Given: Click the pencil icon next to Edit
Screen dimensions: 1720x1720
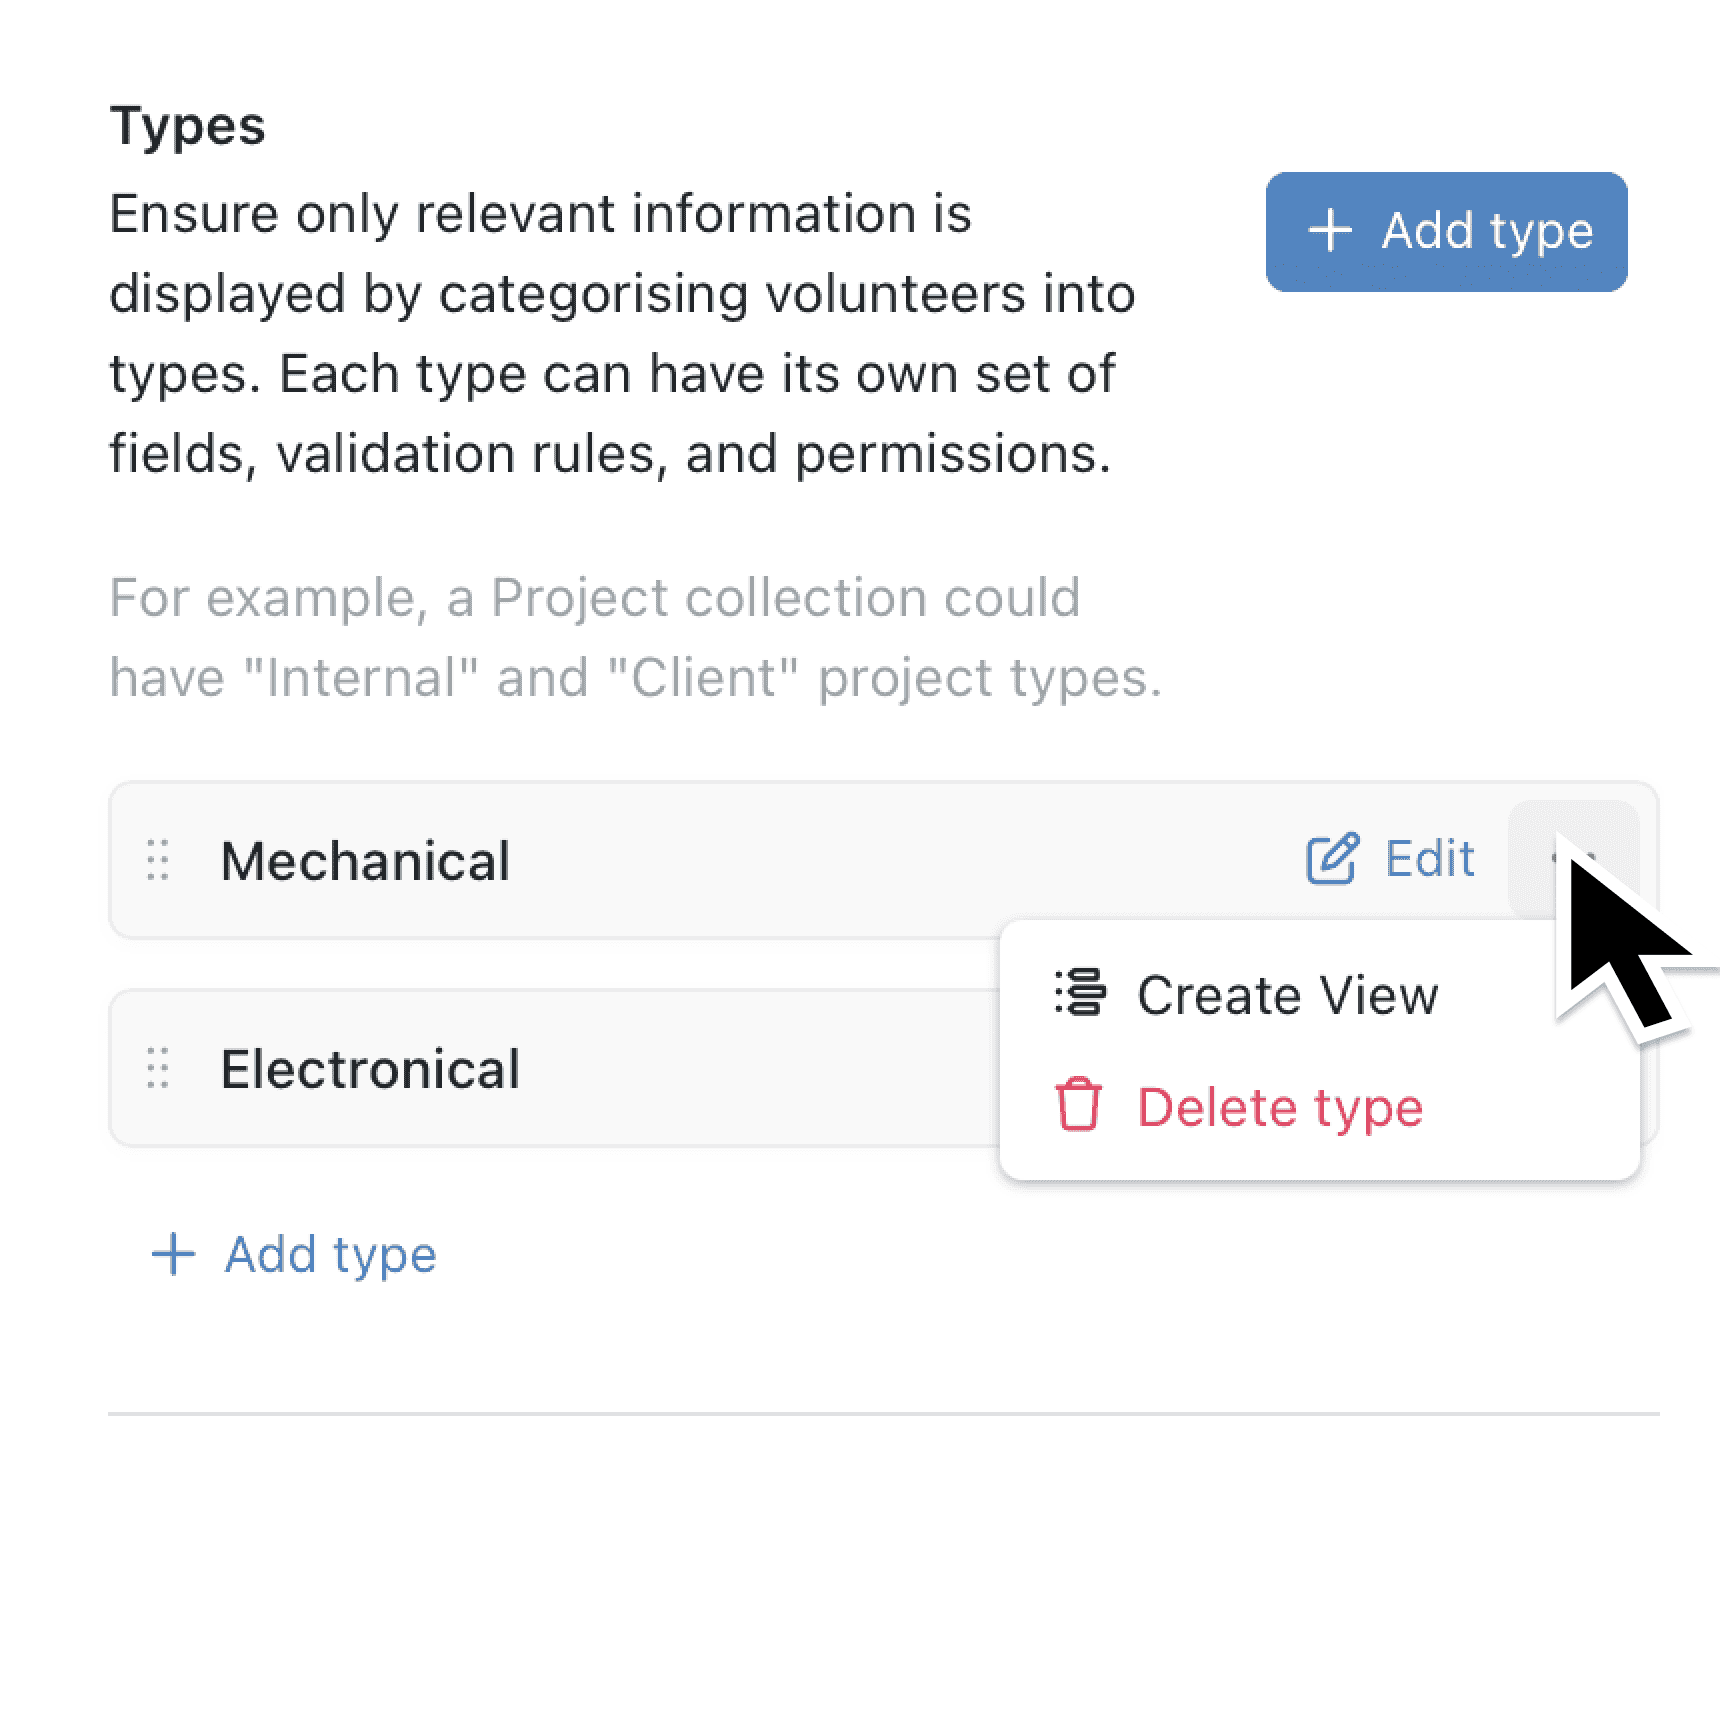Looking at the screenshot, I should [1330, 858].
